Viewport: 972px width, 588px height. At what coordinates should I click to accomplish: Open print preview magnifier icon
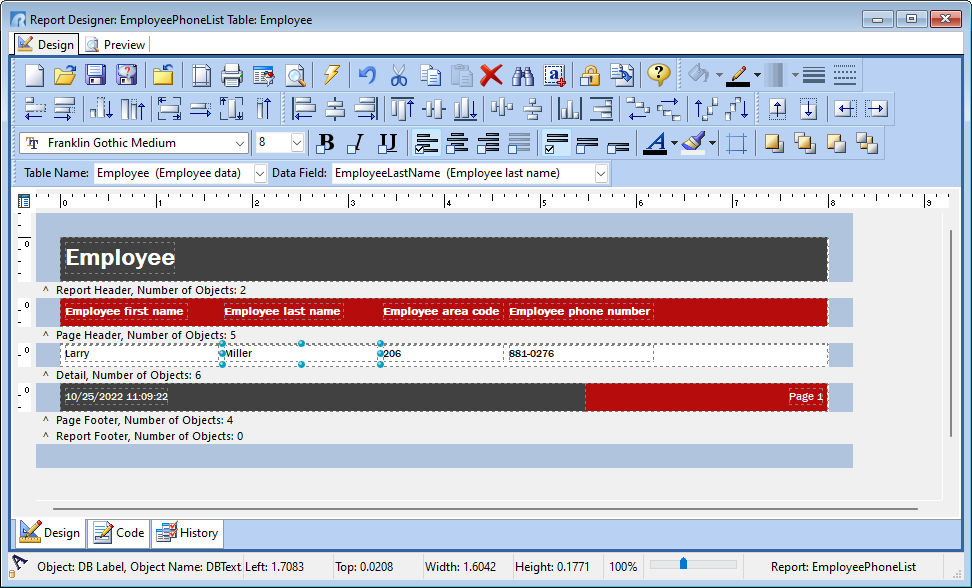[296, 75]
